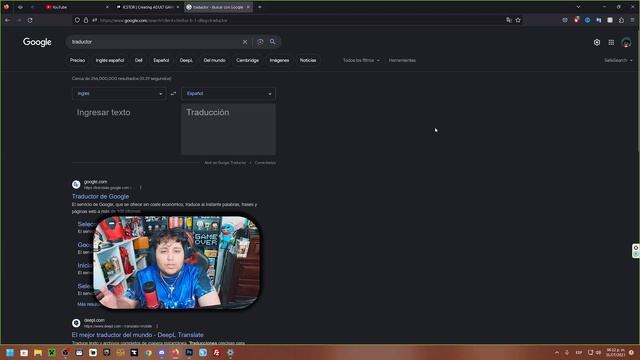
Task: Switch to the YouTube tab
Action: (x=76, y=7)
